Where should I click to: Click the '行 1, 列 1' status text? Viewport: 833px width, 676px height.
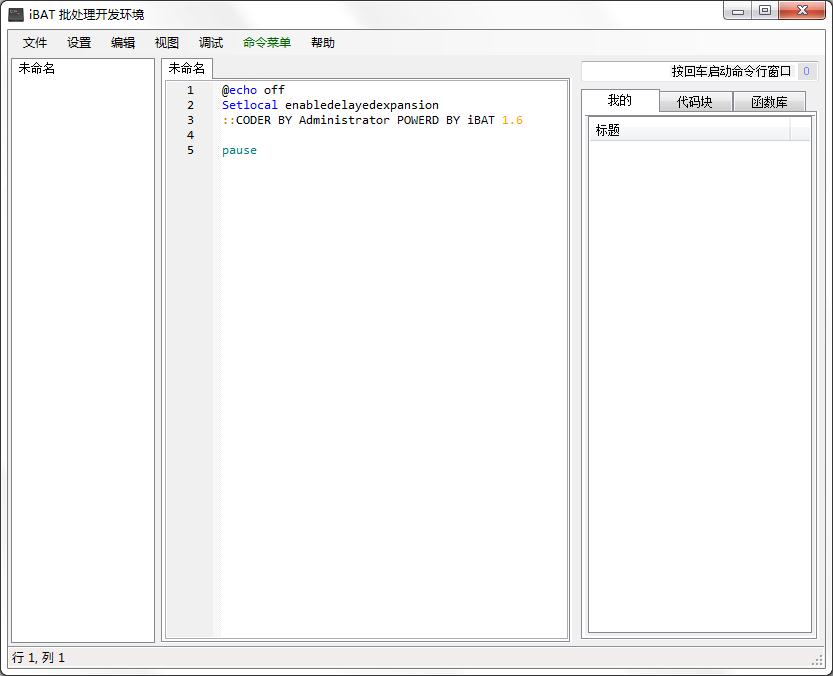(38, 657)
